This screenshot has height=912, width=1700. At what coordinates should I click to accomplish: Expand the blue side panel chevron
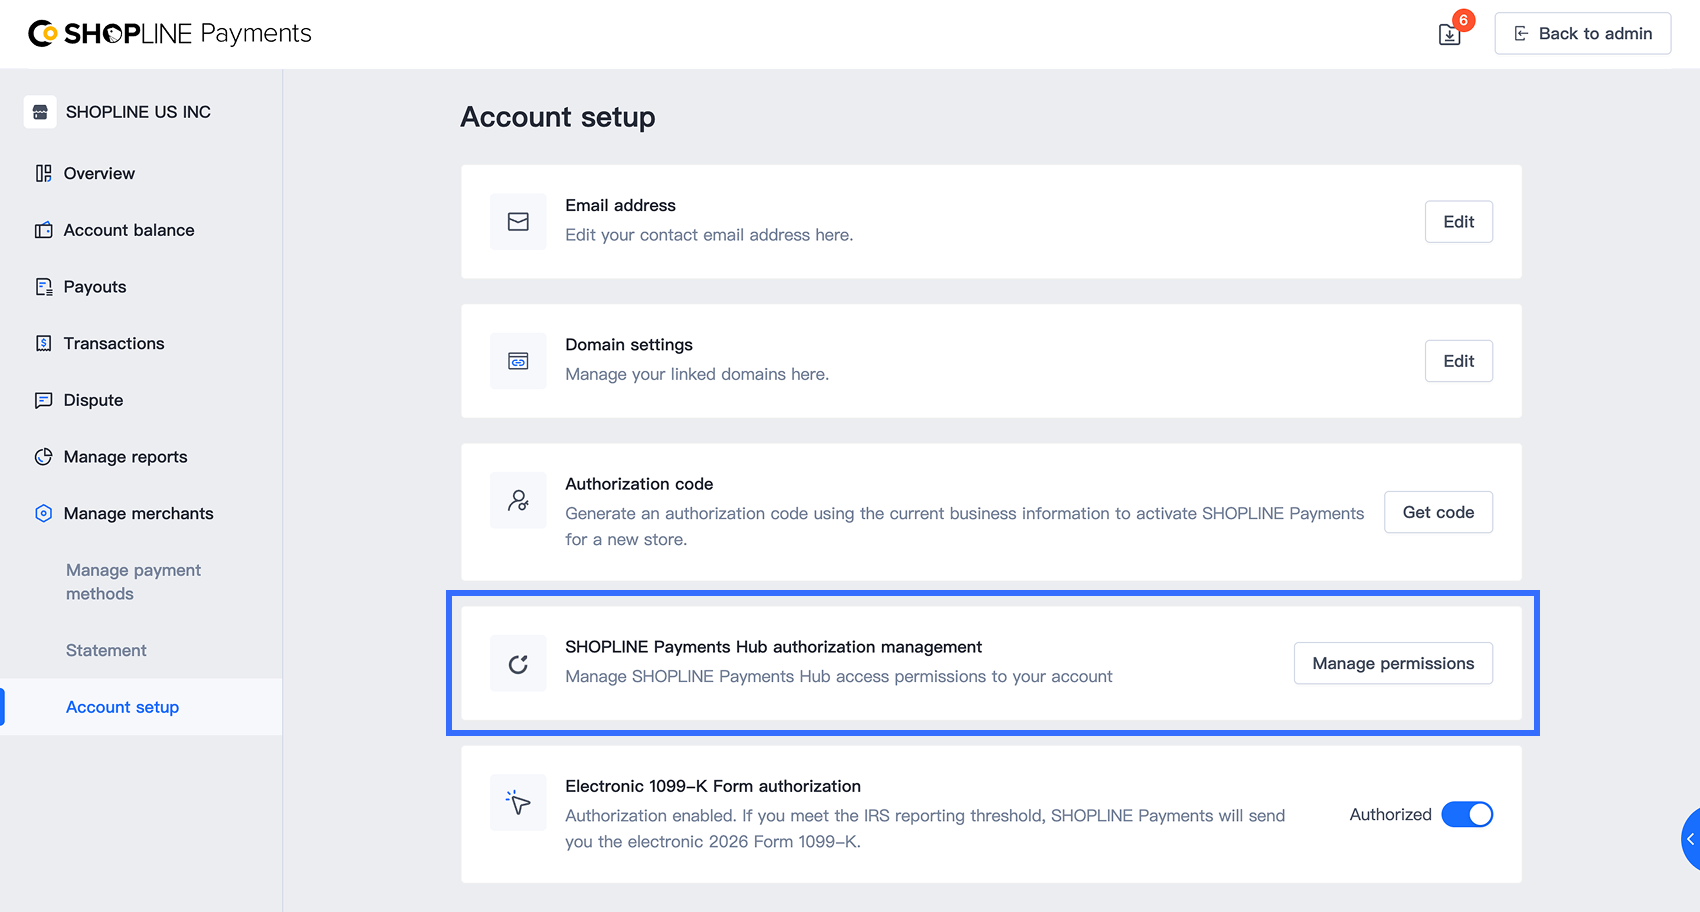[x=1690, y=839]
